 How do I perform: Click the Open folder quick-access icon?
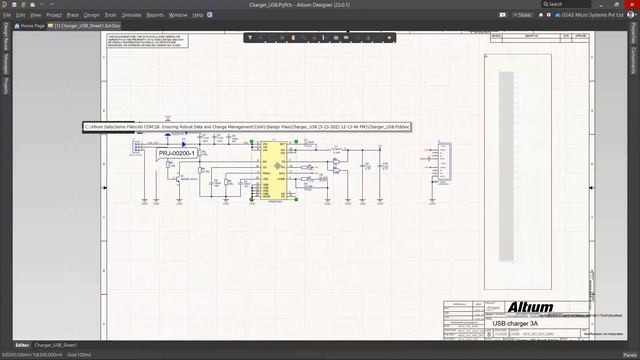pyautogui.click(x=32, y=4)
